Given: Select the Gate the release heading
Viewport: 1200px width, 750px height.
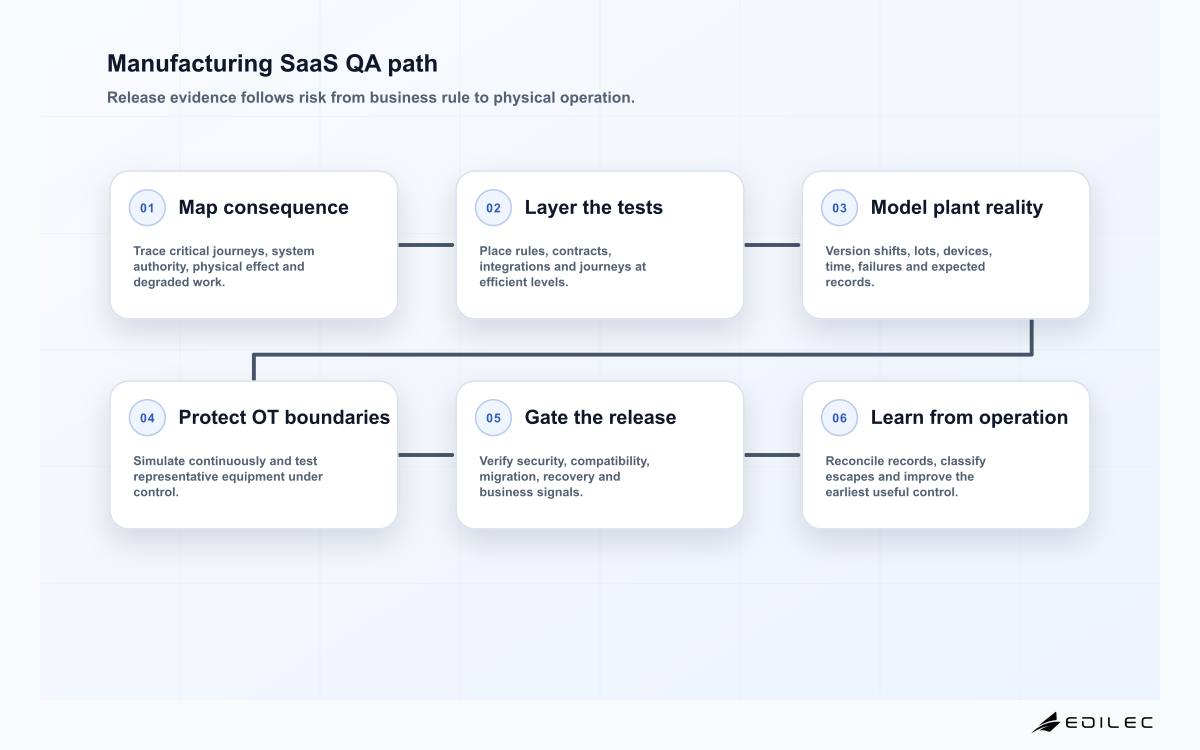Looking at the screenshot, I should coord(600,418).
